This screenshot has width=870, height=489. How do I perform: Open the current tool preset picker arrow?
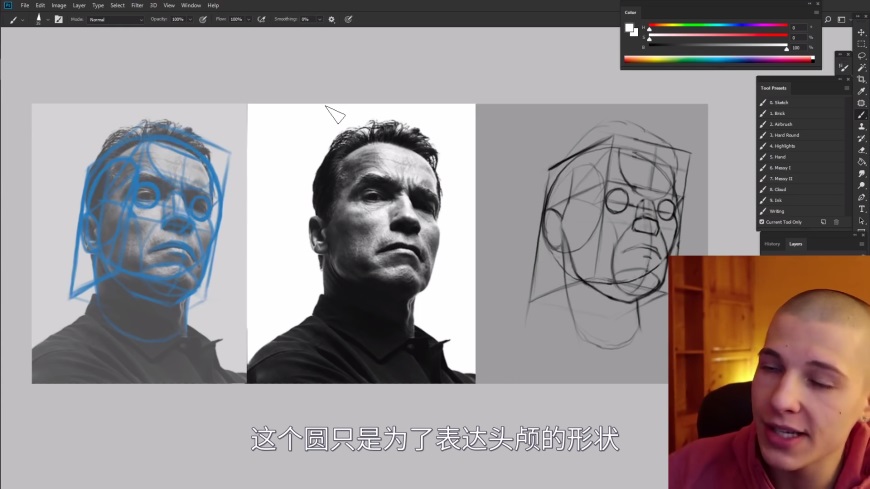pyautogui.click(x=22, y=20)
